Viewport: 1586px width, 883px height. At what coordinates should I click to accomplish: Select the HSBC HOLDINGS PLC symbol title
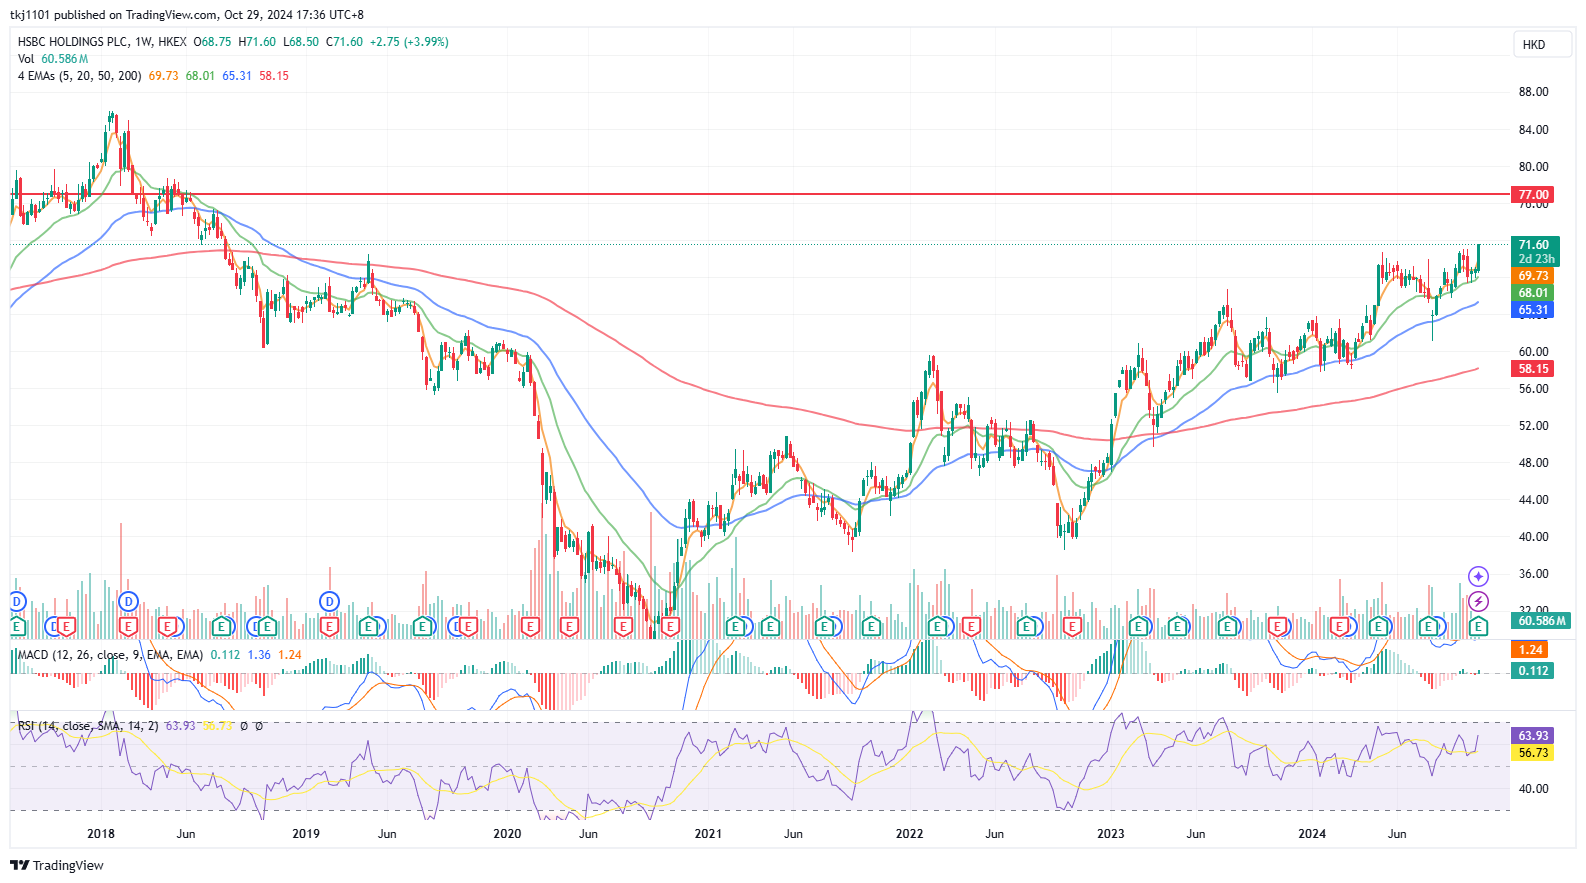[x=73, y=42]
